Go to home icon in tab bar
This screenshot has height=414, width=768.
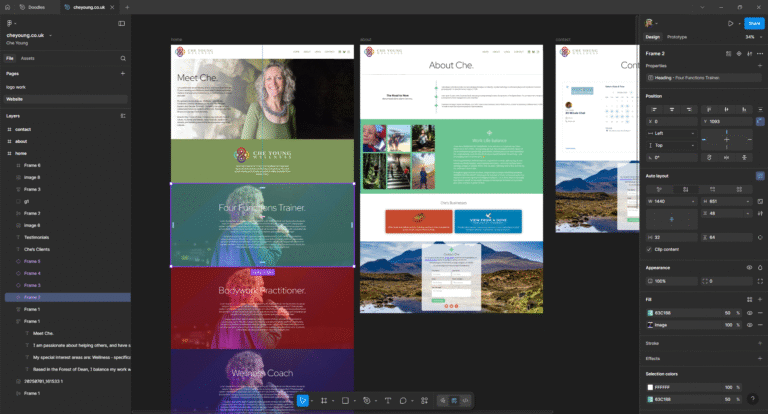7,7
